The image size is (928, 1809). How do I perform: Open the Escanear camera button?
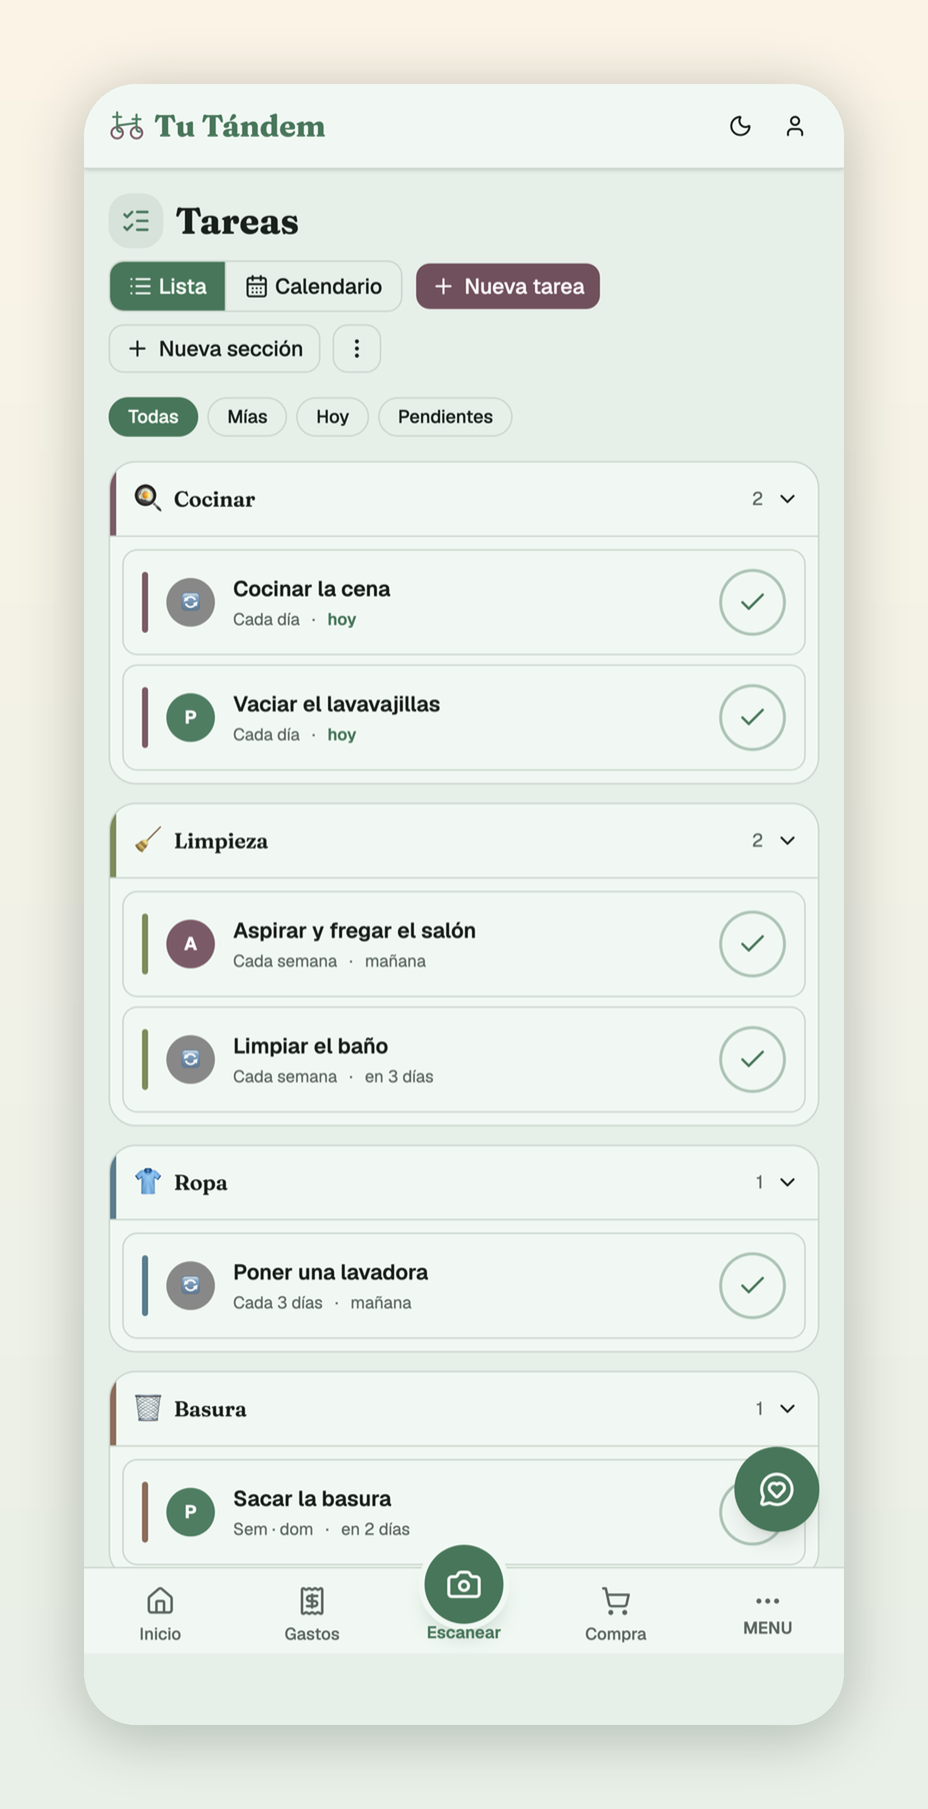(464, 1585)
